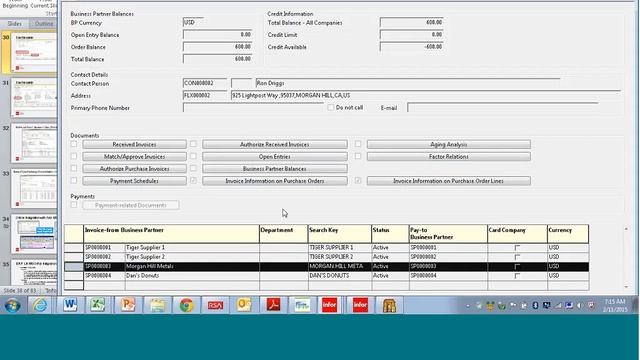Select slide 31 thumbnail

pos(33,98)
